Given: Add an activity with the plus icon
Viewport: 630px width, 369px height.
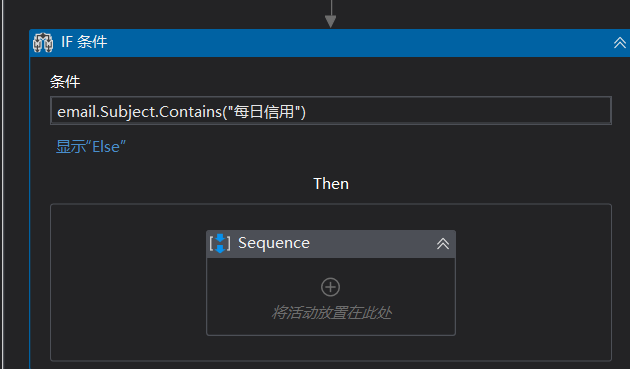Looking at the screenshot, I should click(330, 287).
